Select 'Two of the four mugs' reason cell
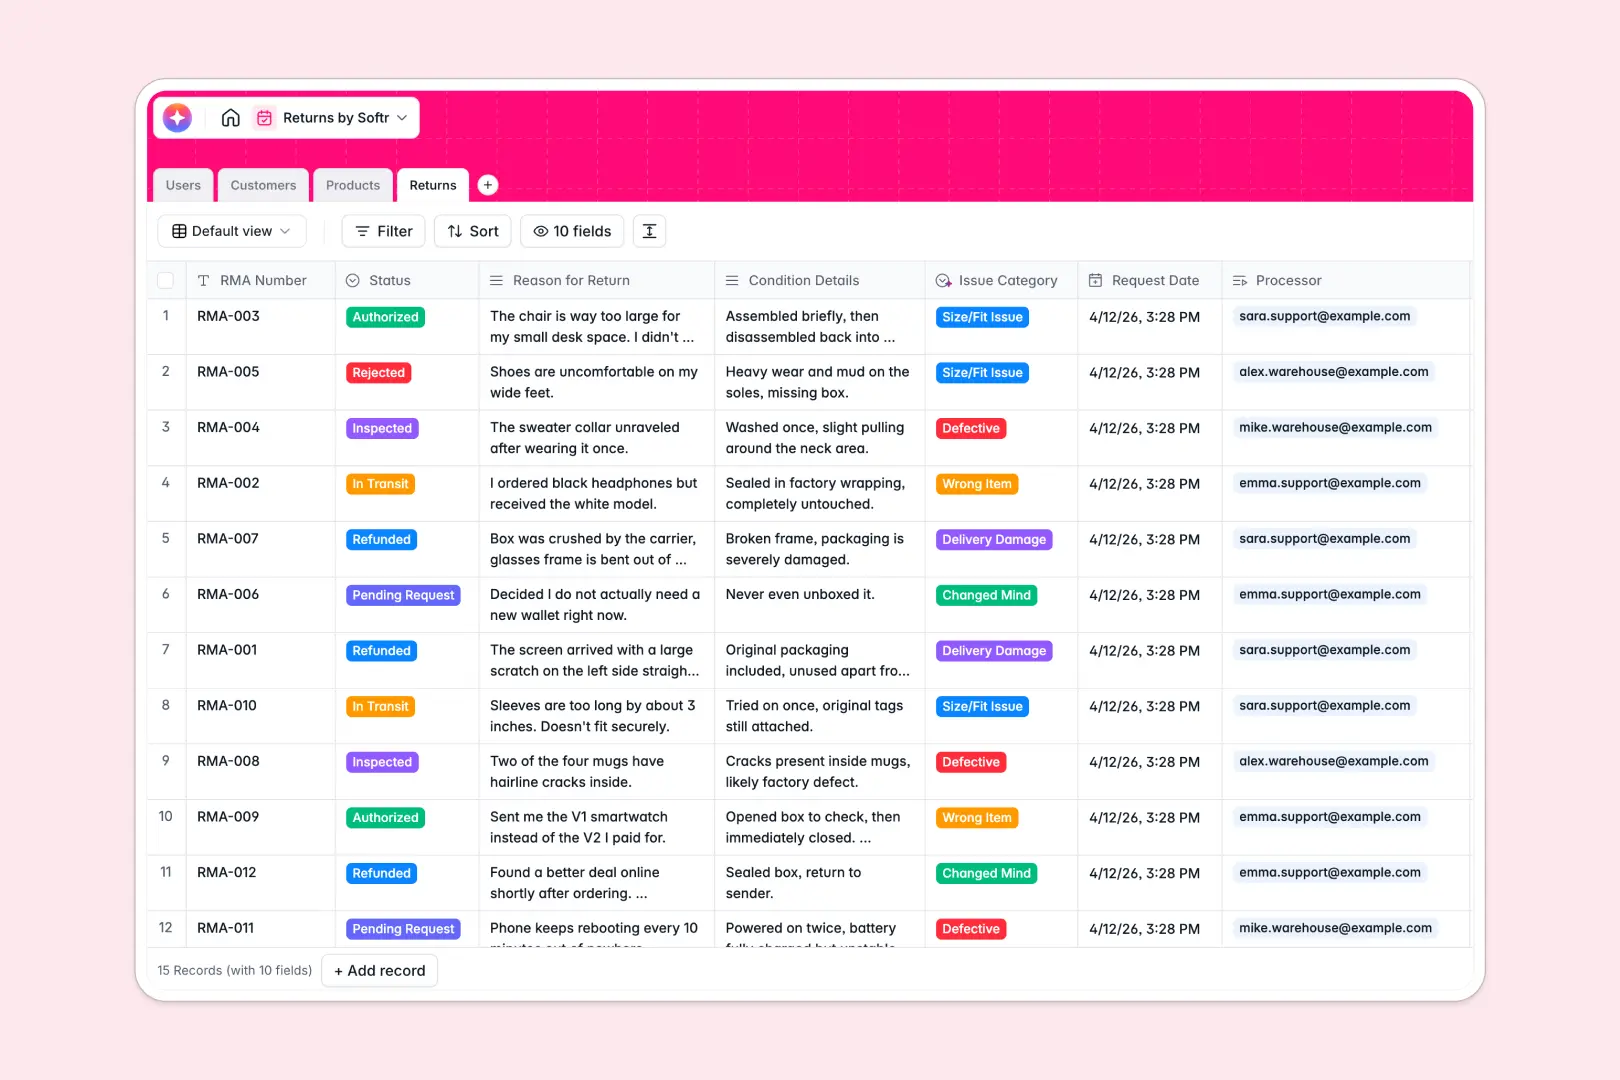The height and width of the screenshot is (1080, 1620). tap(597, 772)
